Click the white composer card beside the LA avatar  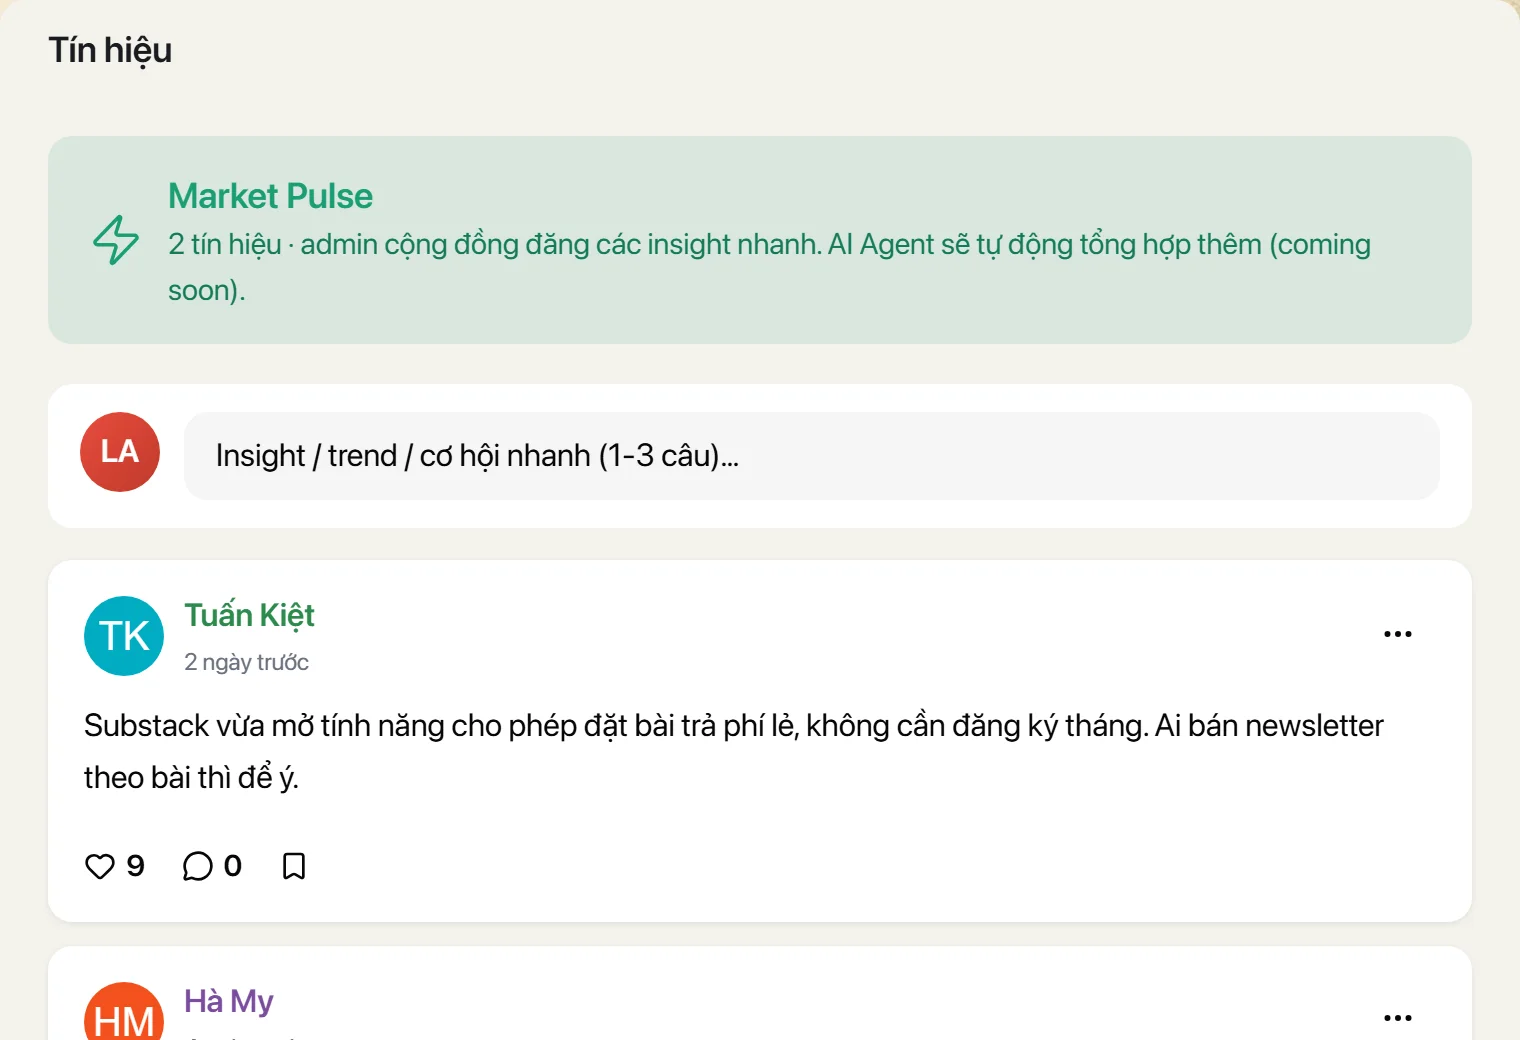(x=760, y=456)
